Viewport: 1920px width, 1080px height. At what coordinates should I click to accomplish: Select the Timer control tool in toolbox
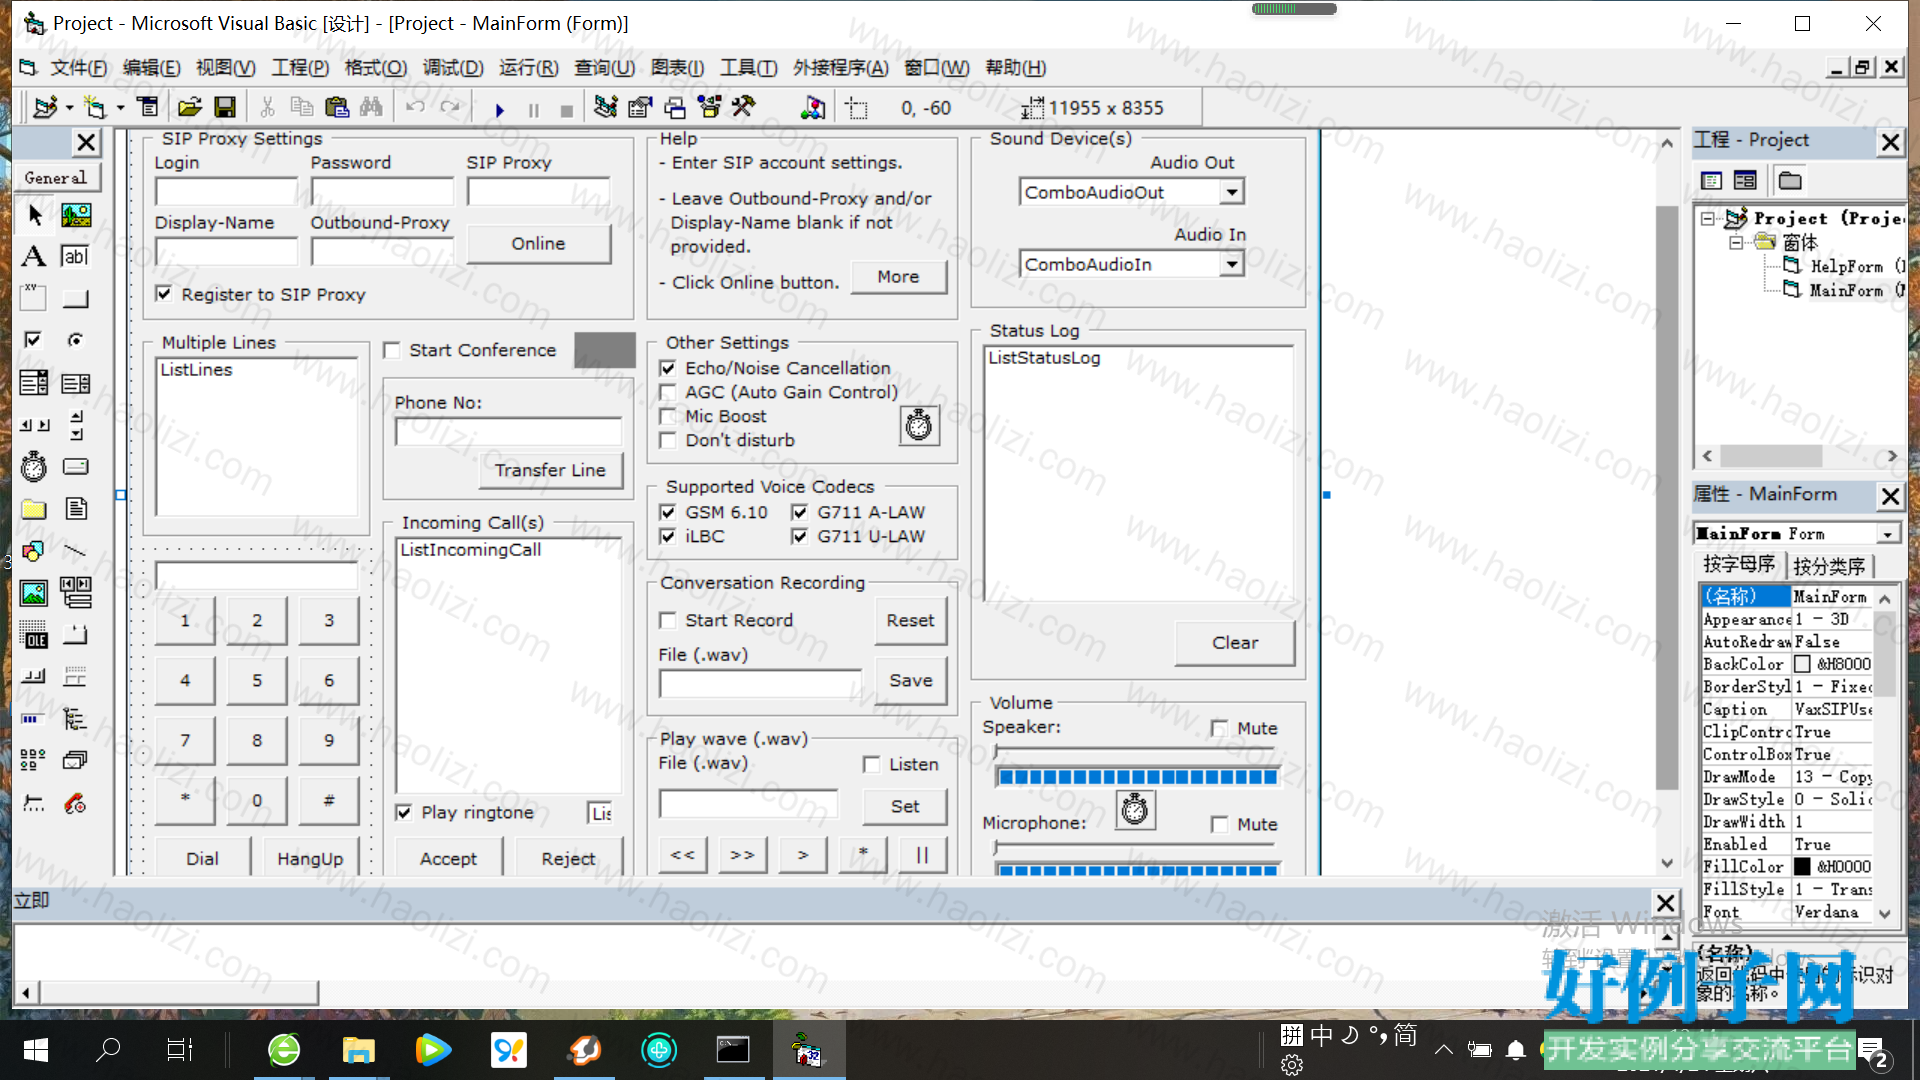[x=34, y=466]
